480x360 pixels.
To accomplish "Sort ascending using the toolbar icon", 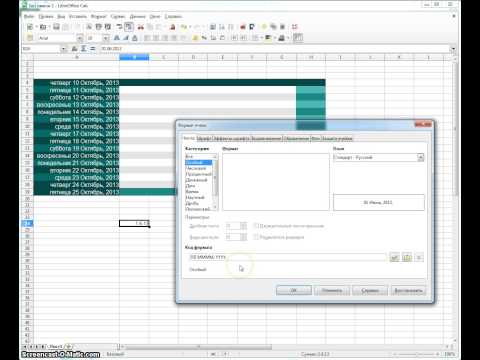I will tap(222, 27).
